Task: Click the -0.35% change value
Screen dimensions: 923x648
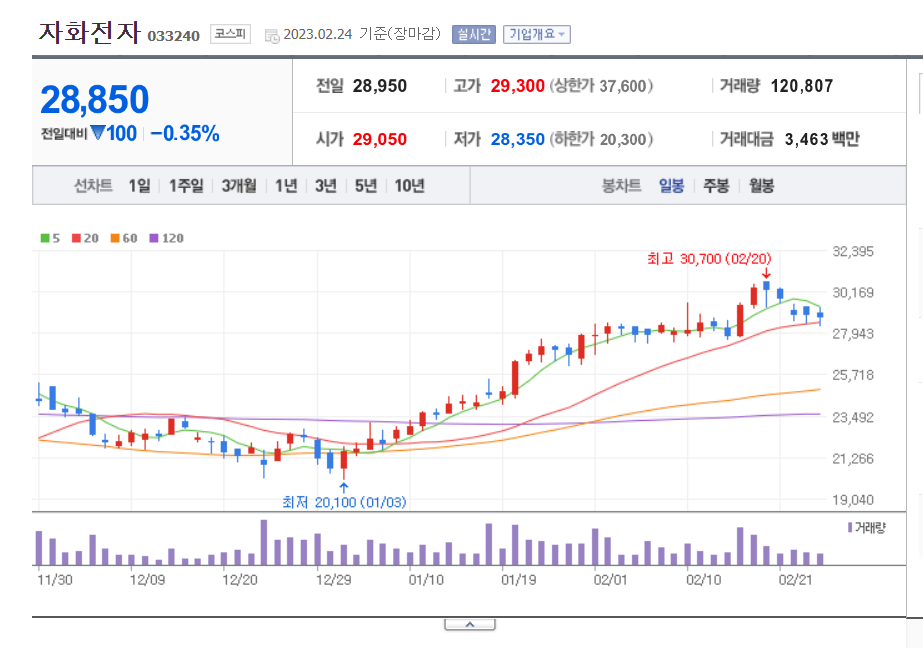Action: coord(185,134)
